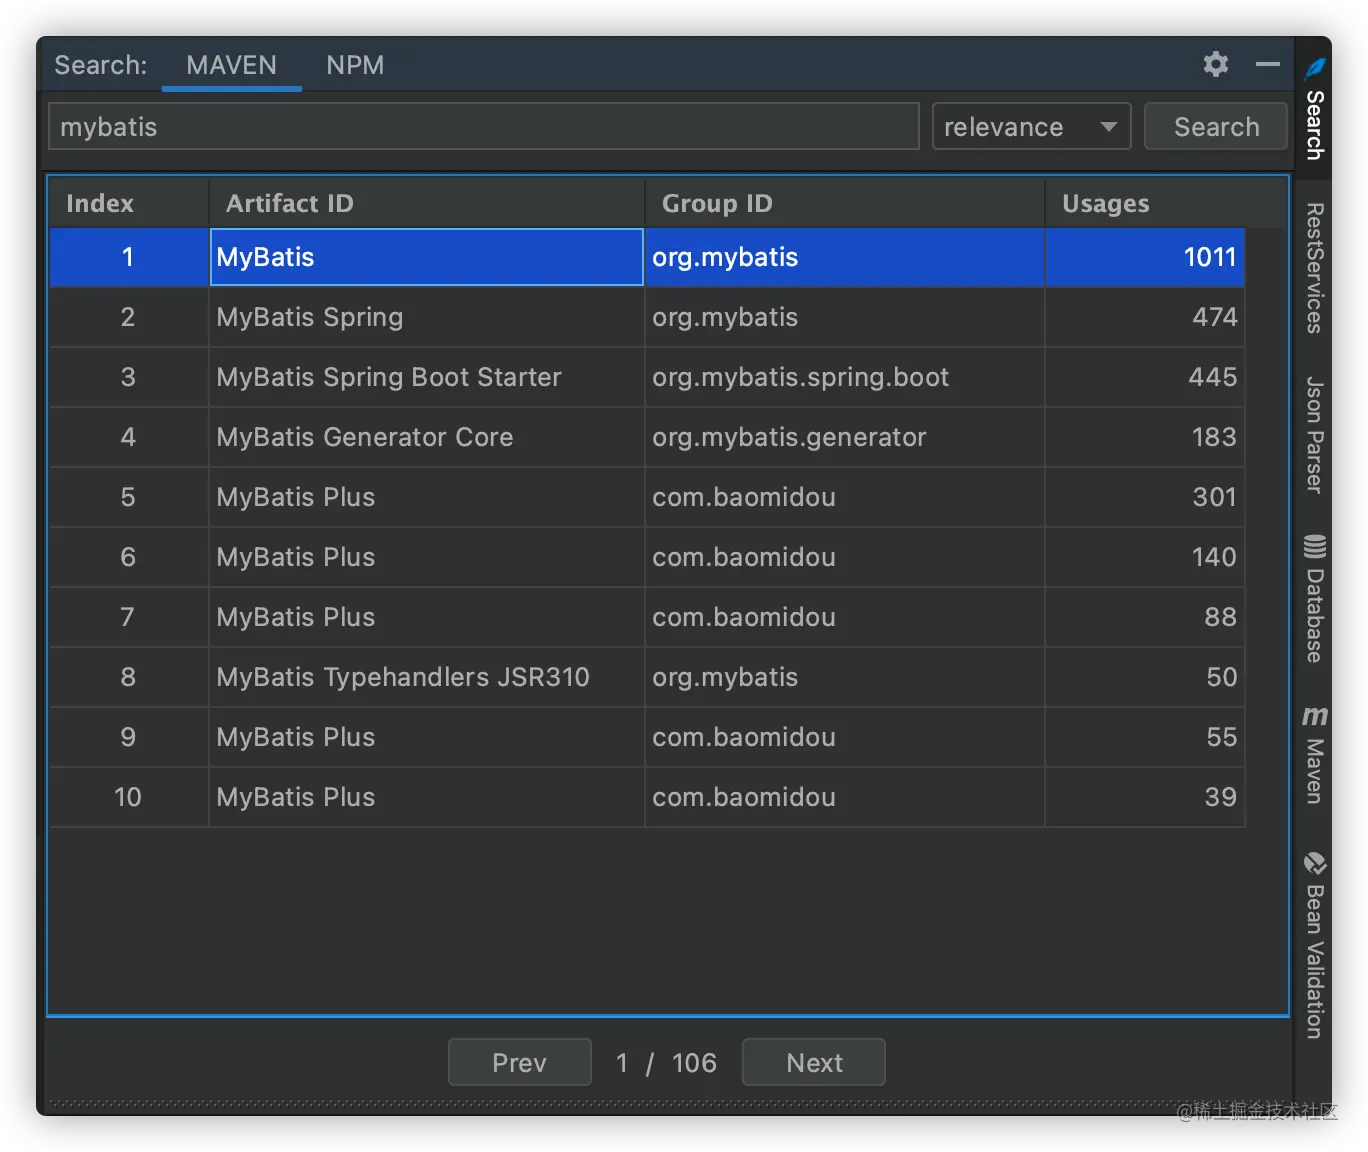Switch to the MAVEN search tab
This screenshot has height=1152, width=1368.
[x=231, y=65]
